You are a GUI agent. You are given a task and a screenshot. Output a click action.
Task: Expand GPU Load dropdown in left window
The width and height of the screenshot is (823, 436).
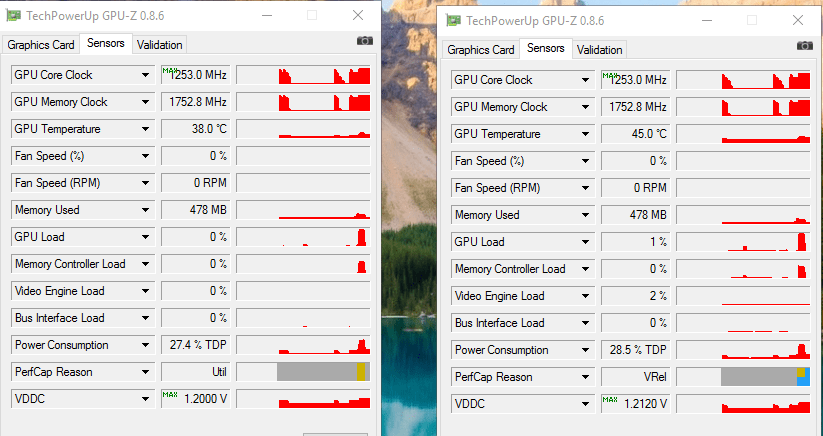(x=145, y=237)
